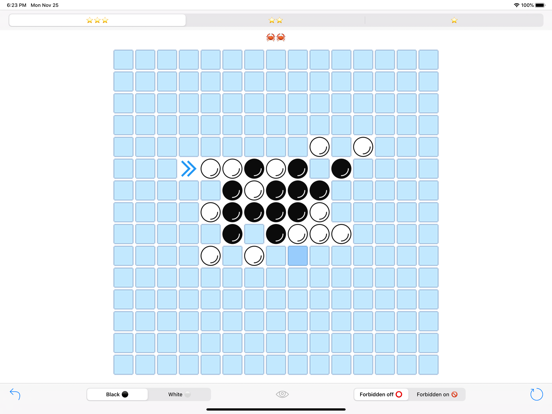Tap the circular restart icon

click(537, 394)
